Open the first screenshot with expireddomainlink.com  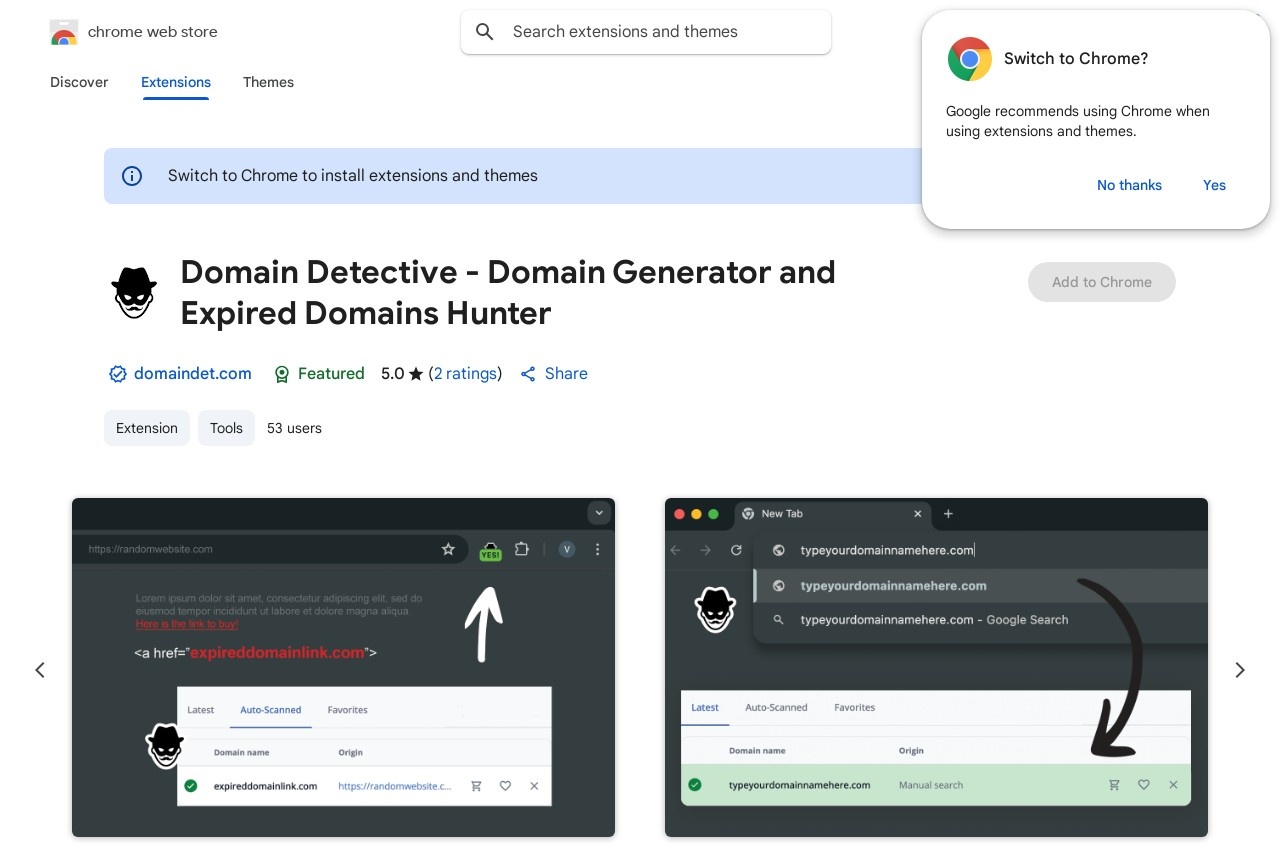point(343,667)
